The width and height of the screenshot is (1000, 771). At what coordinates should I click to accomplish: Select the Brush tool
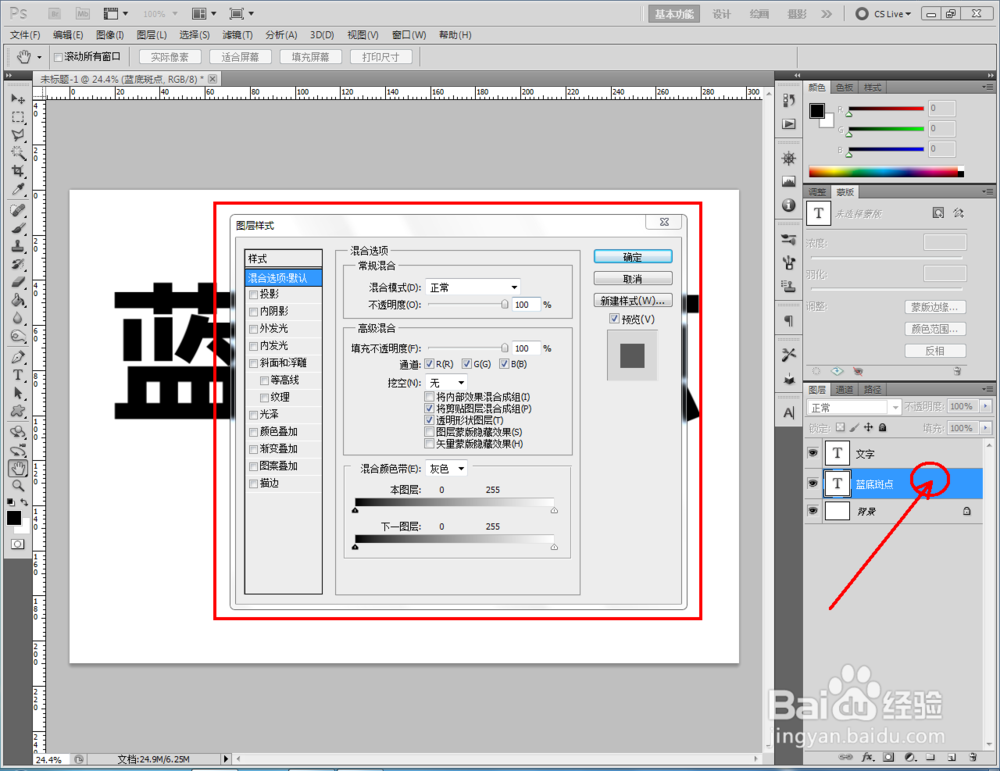[18, 228]
